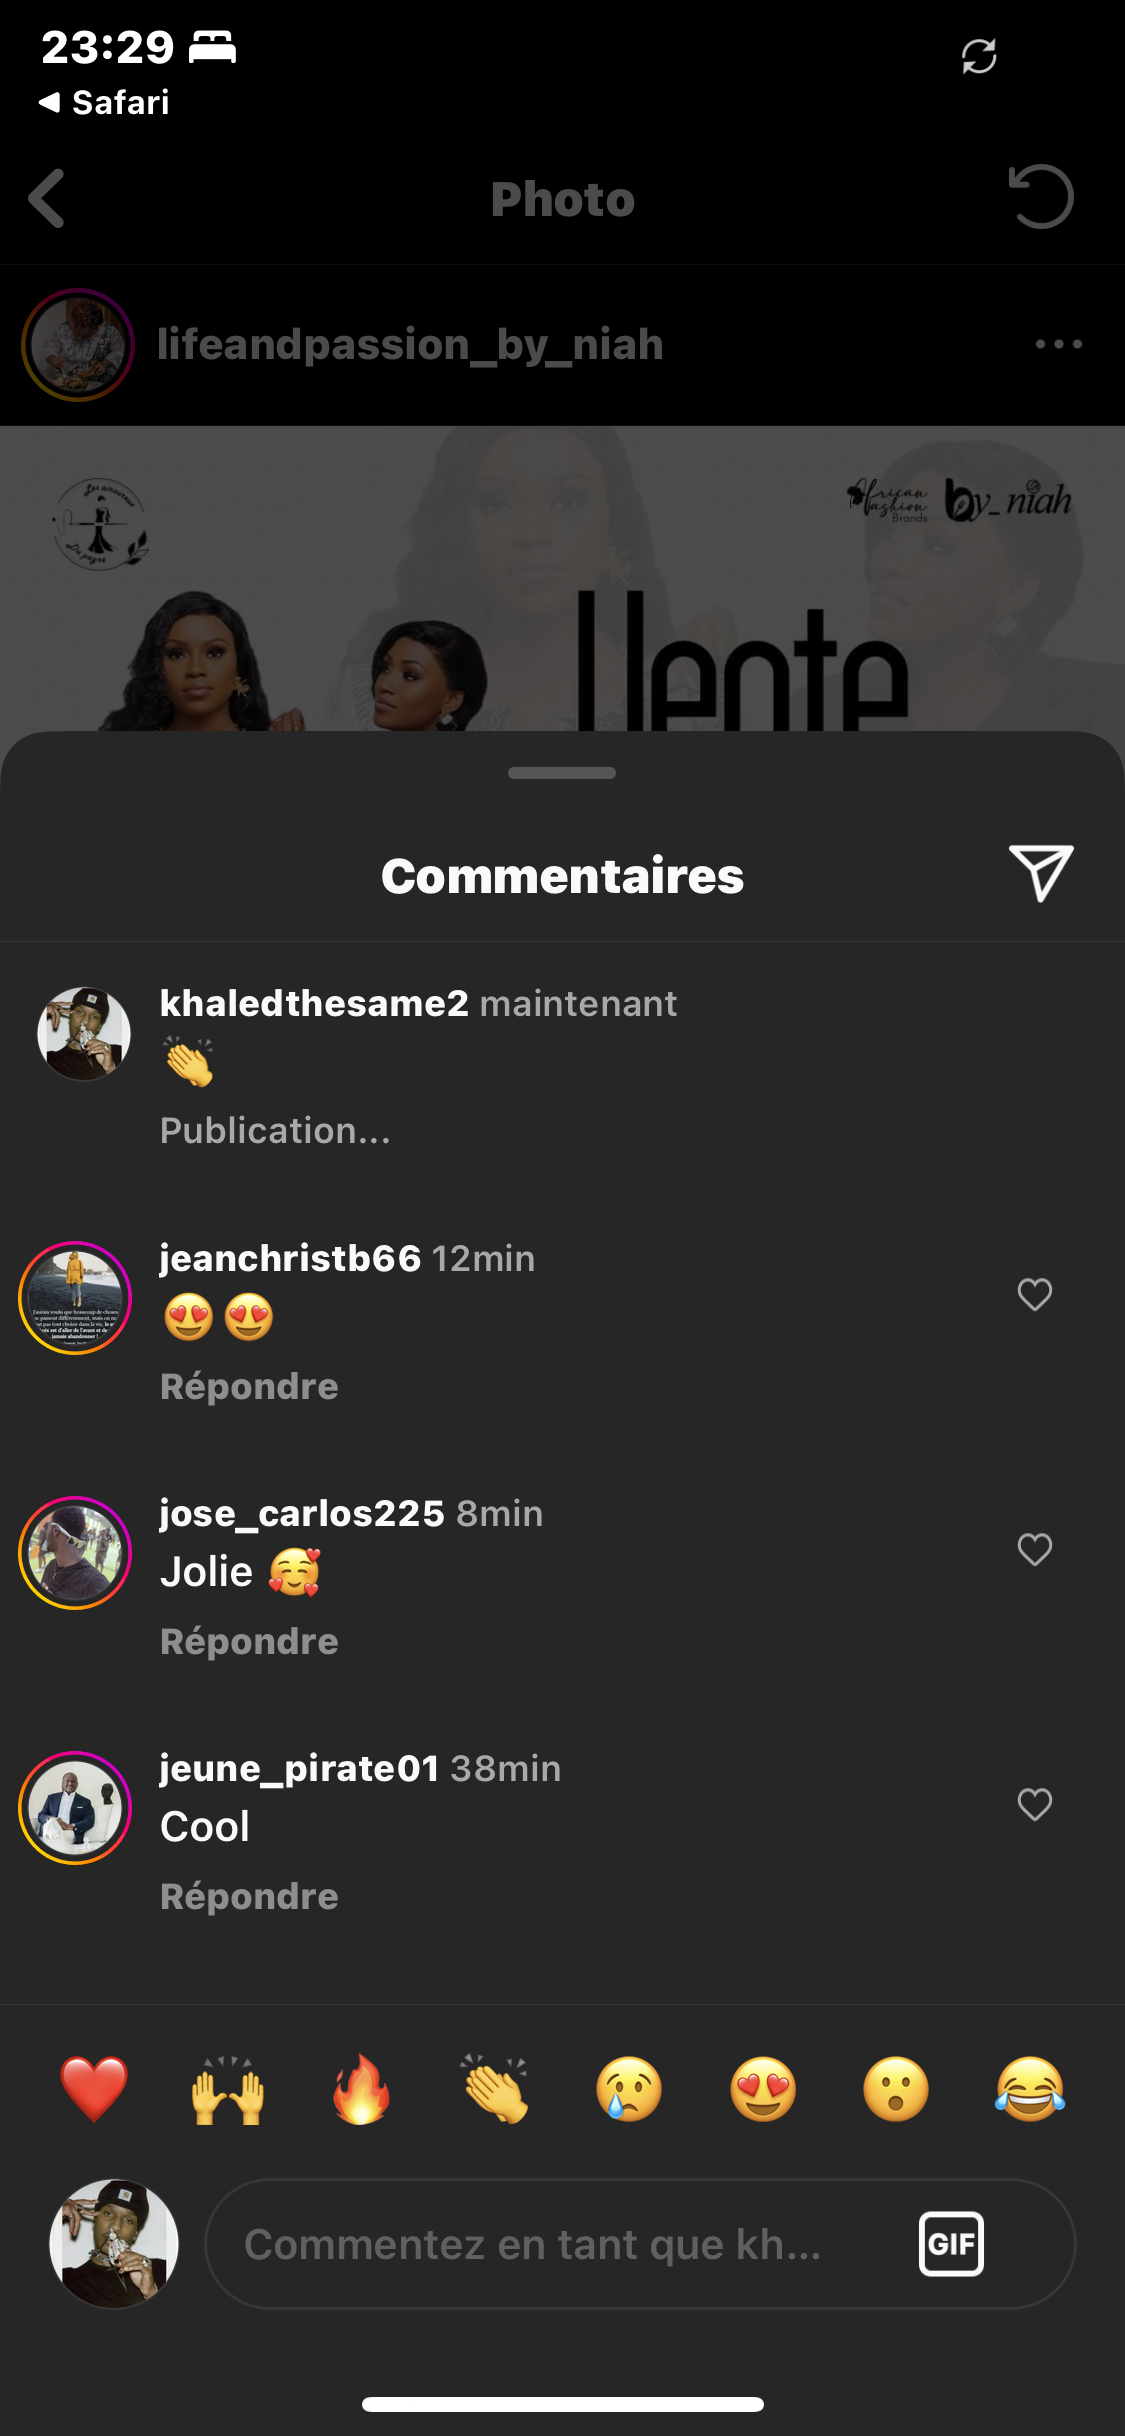Insert the raised hands emoji

[228, 2089]
